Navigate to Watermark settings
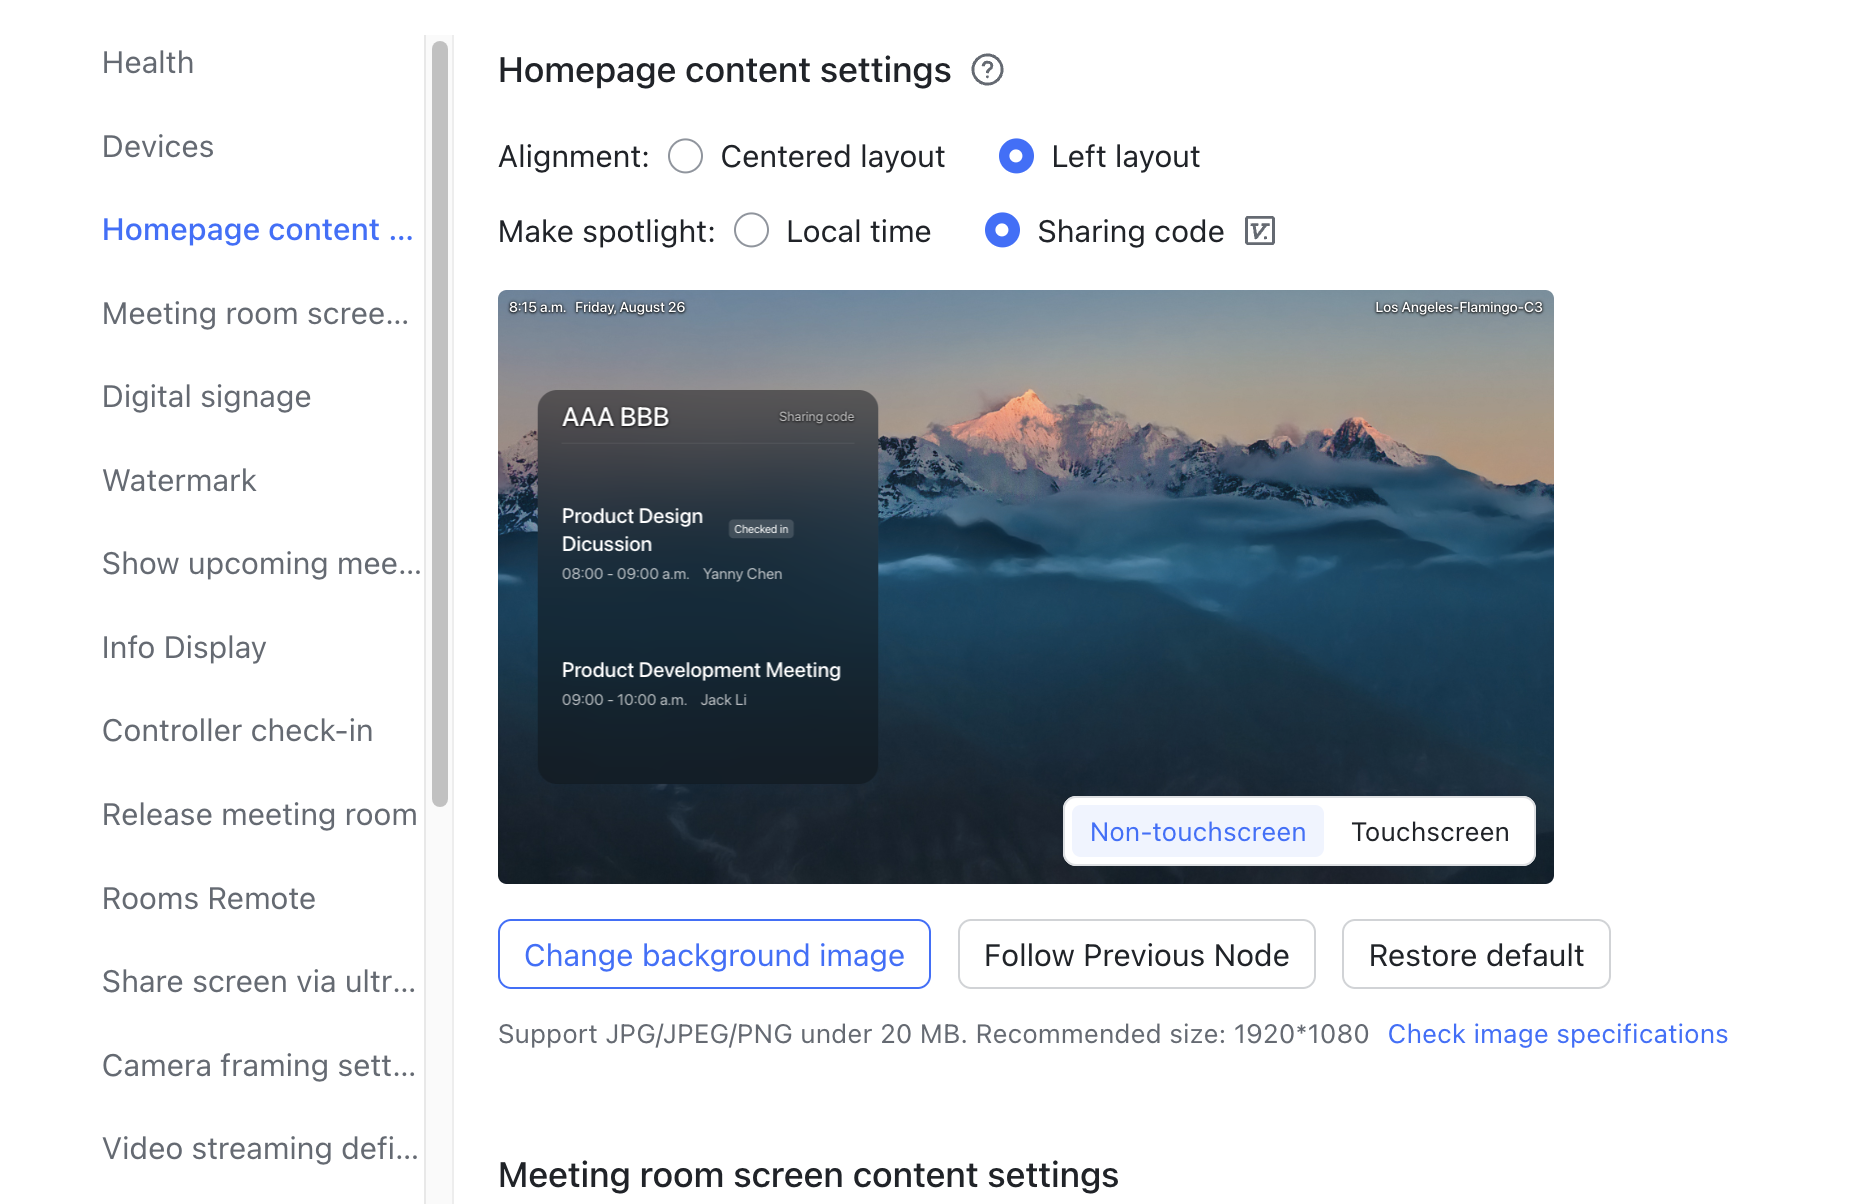 click(x=179, y=481)
